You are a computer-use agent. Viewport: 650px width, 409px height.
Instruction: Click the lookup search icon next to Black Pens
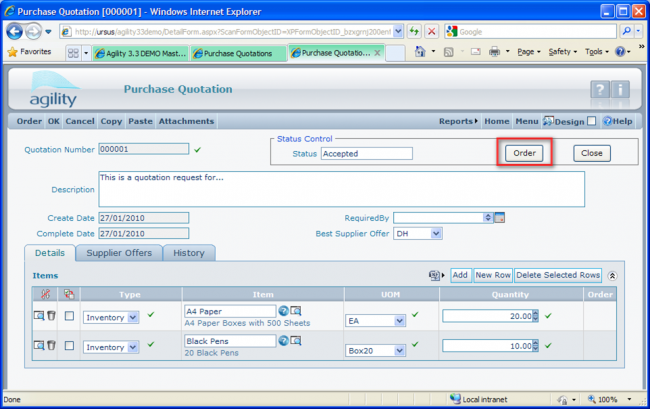click(296, 341)
